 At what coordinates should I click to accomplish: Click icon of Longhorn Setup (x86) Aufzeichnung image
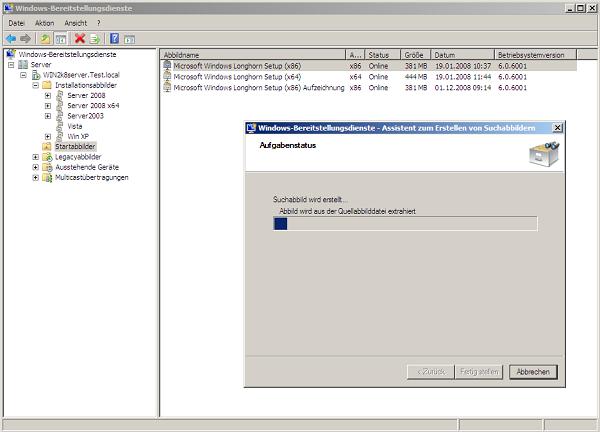coord(167,87)
